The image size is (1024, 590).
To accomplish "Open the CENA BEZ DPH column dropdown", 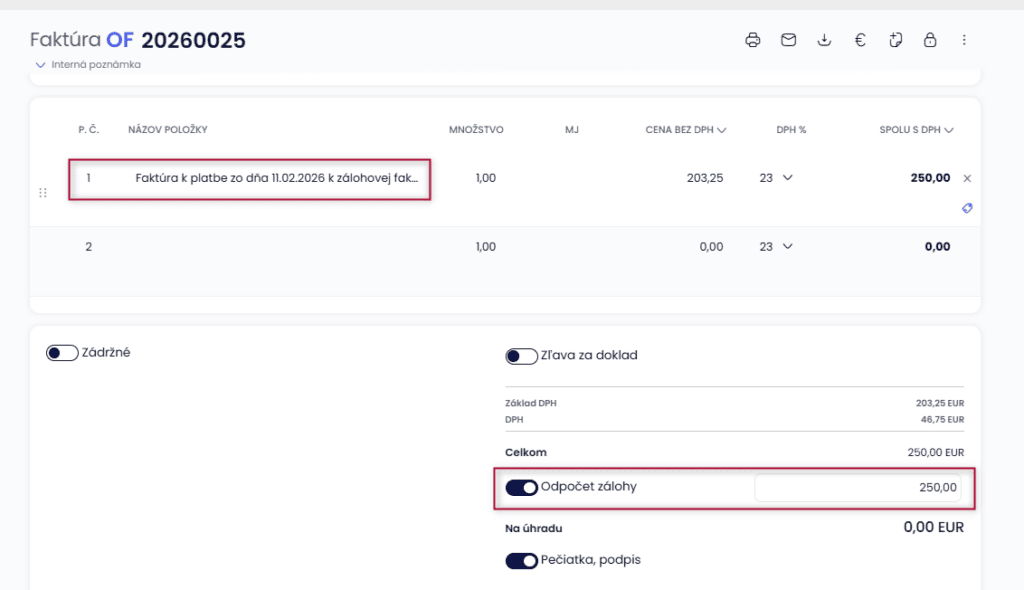I will point(722,130).
